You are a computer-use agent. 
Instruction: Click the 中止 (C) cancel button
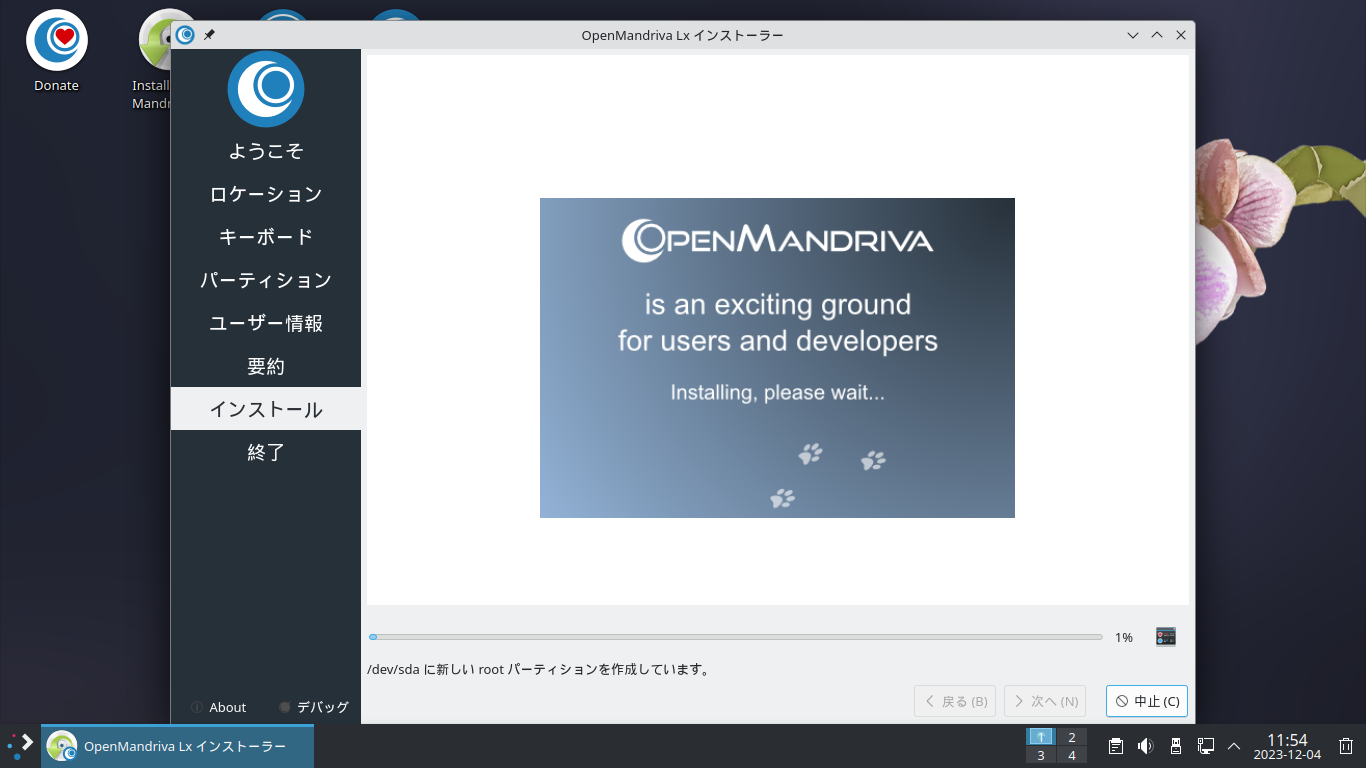click(x=1147, y=701)
